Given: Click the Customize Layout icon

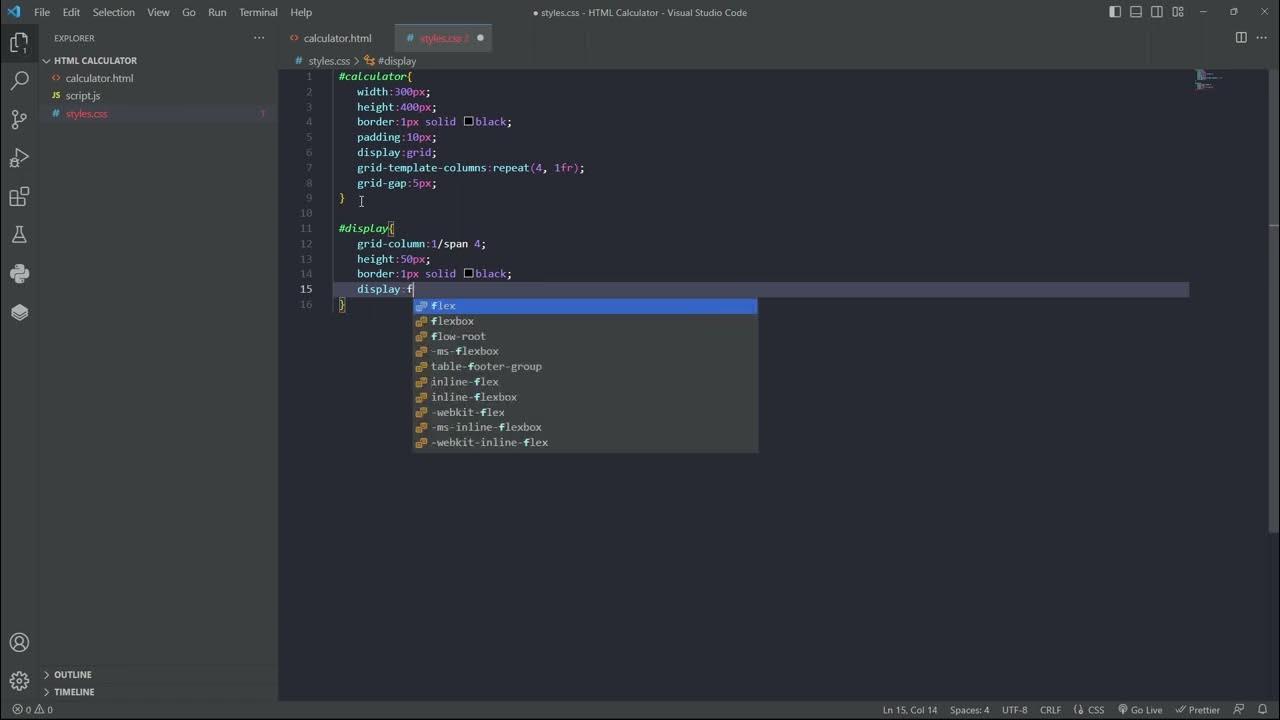Looking at the screenshot, I should (1177, 12).
